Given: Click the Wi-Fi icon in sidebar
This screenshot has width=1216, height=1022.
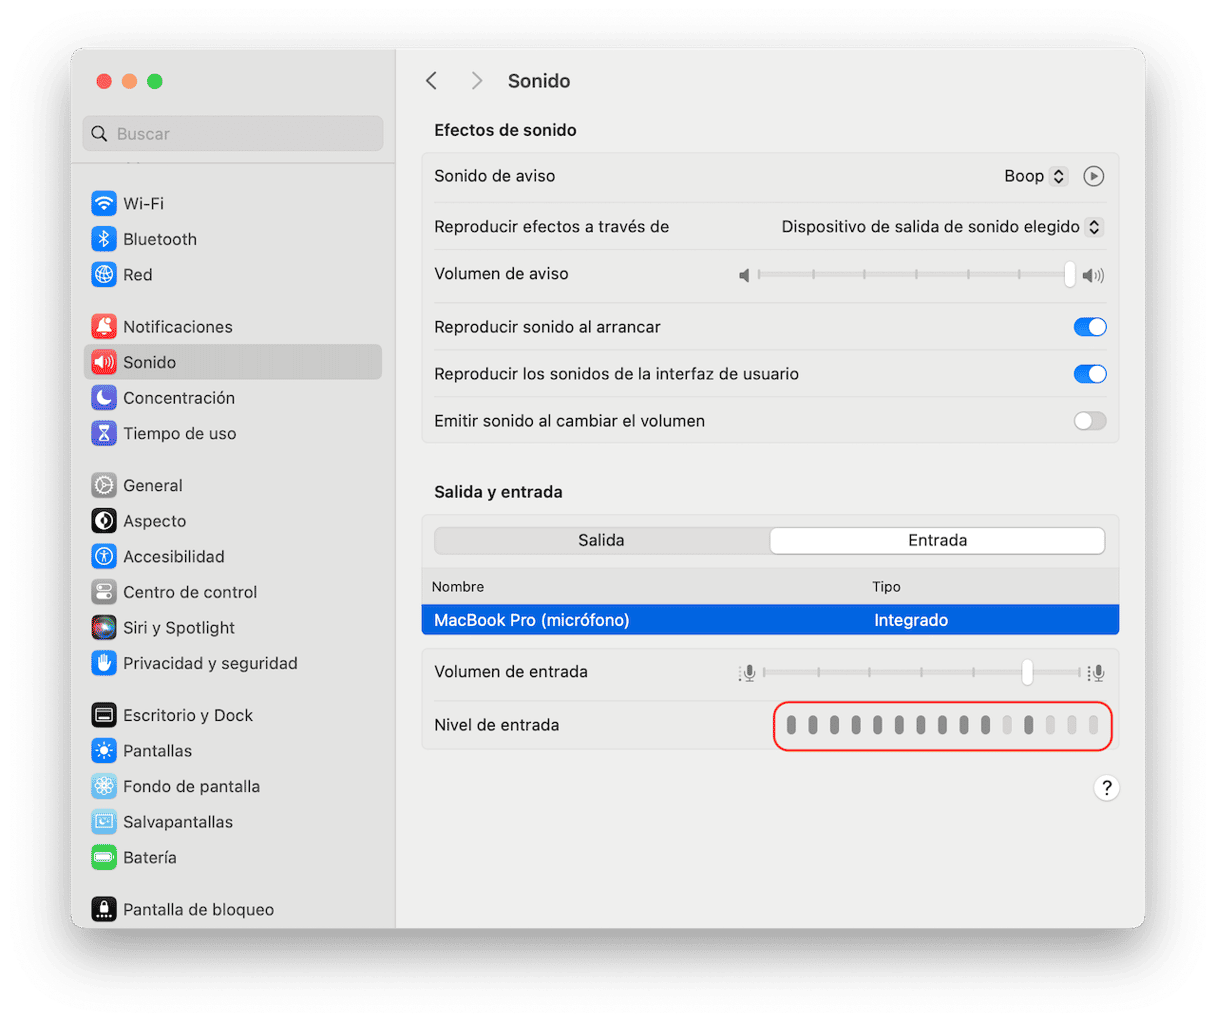Looking at the screenshot, I should (104, 204).
